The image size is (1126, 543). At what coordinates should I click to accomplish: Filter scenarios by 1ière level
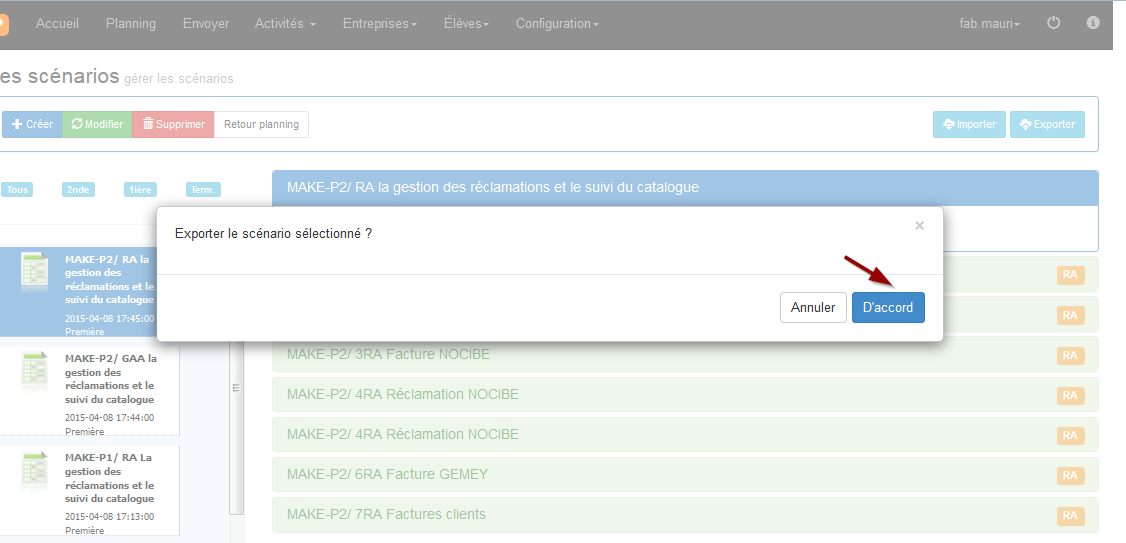pos(140,190)
